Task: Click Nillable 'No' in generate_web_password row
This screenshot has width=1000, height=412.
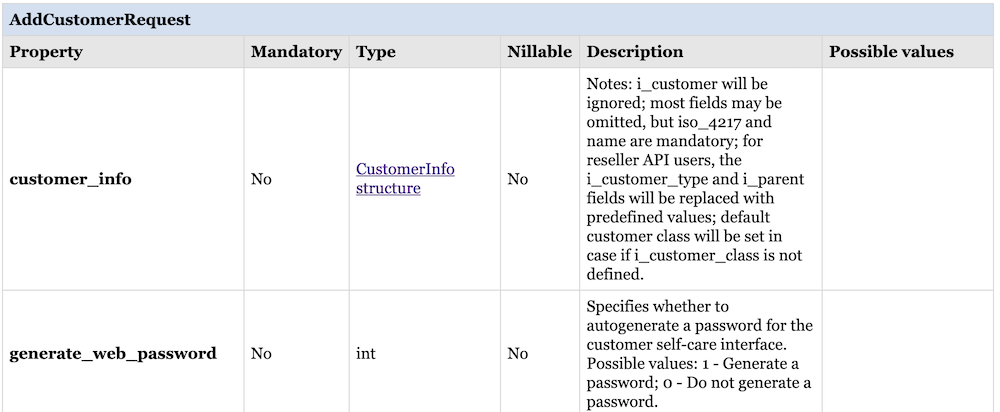Action: (517, 354)
